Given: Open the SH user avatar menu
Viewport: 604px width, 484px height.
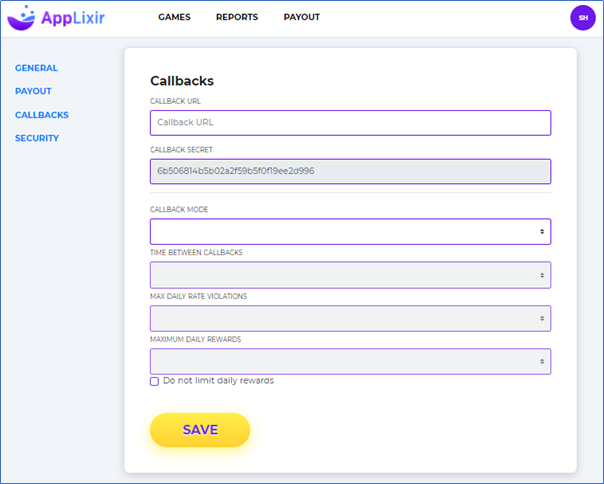Looking at the screenshot, I should tap(582, 17).
